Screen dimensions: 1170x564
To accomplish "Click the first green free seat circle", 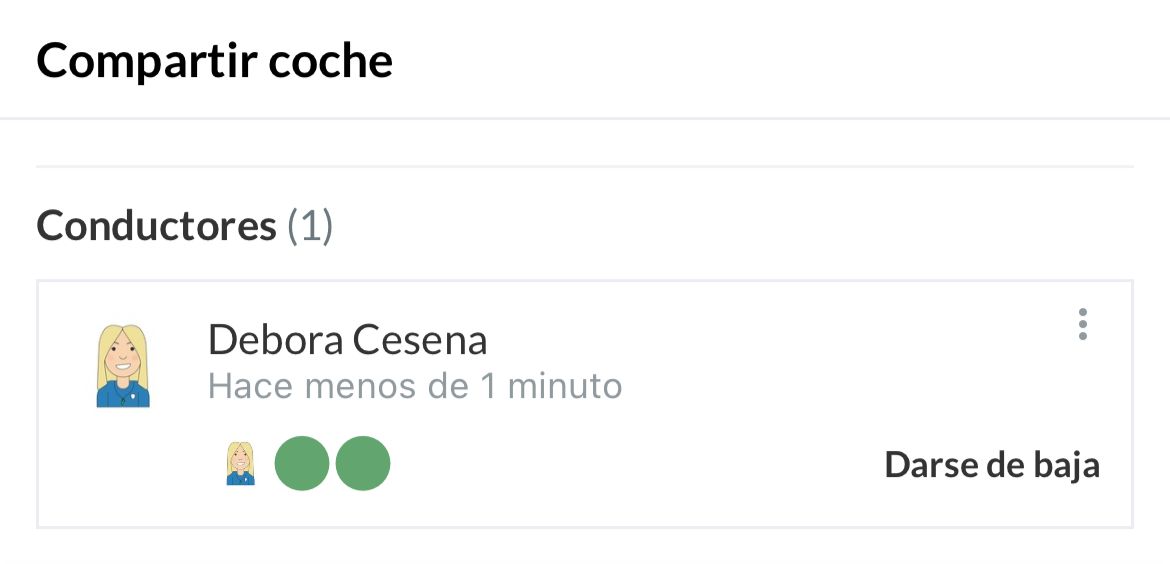I will [x=302, y=464].
